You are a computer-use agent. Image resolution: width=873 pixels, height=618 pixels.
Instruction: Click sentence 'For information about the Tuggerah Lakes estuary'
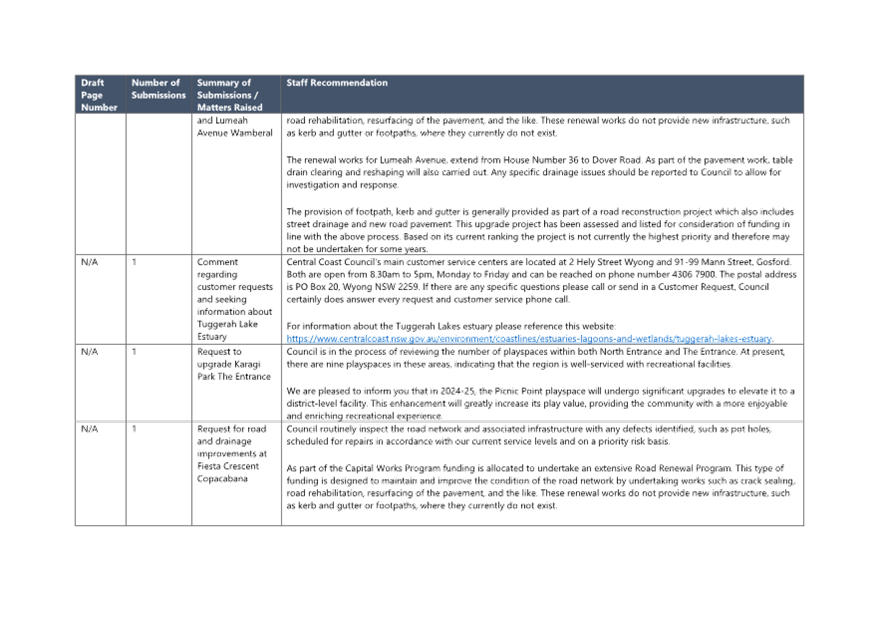tap(451, 326)
